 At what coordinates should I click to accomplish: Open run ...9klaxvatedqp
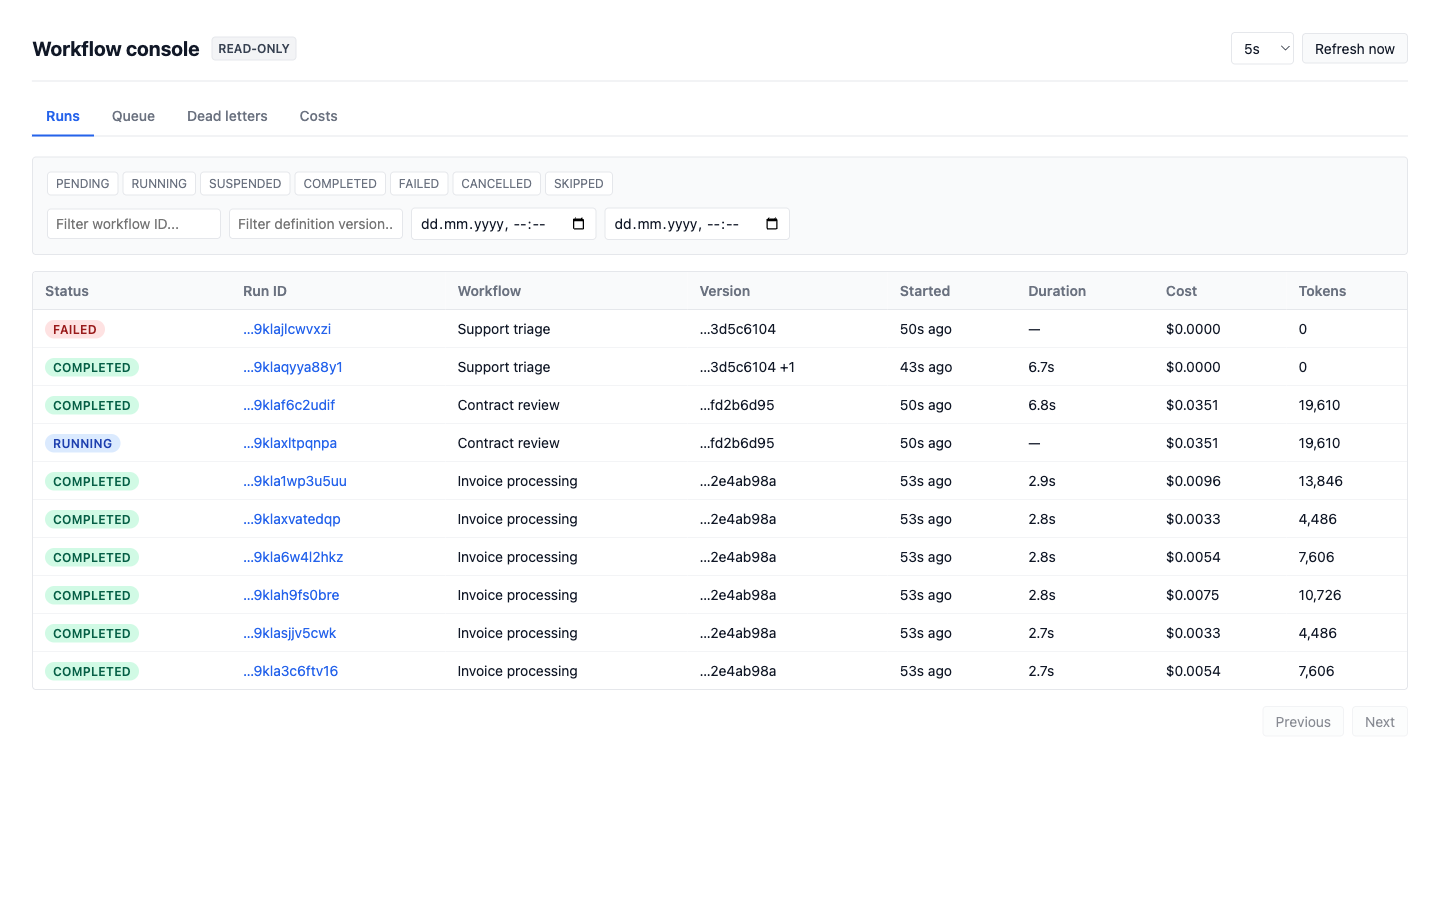pos(292,519)
